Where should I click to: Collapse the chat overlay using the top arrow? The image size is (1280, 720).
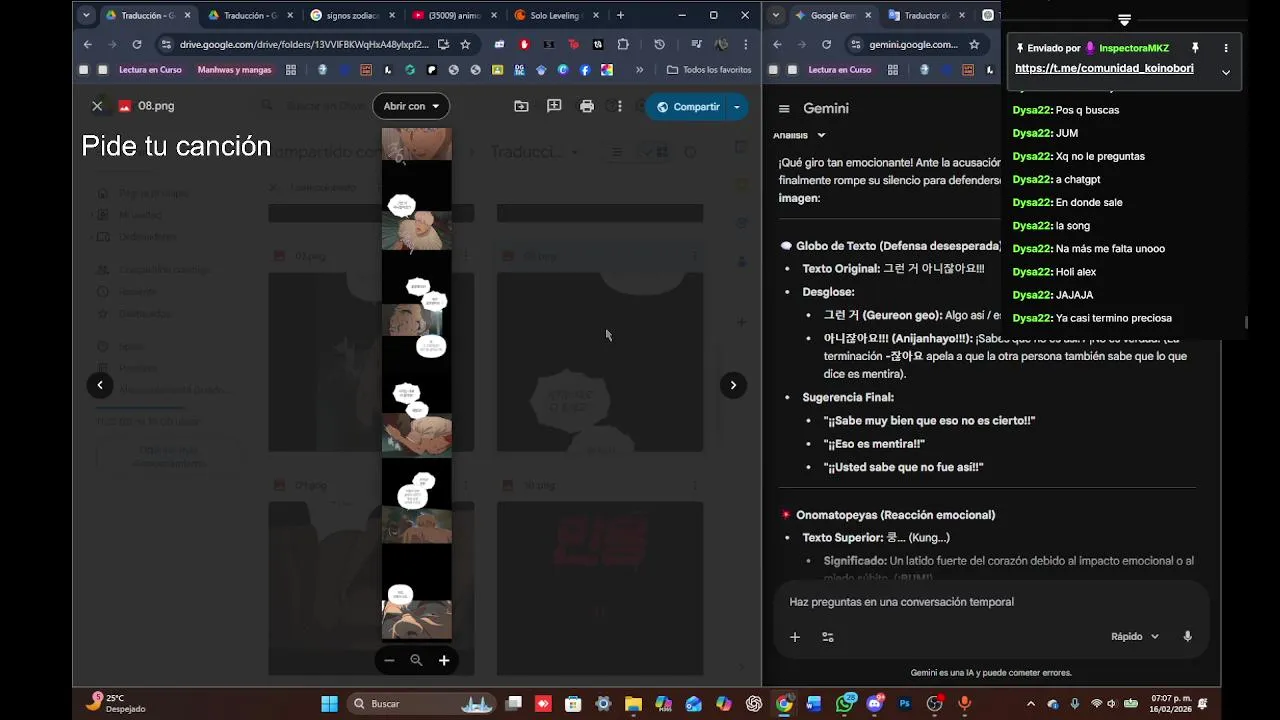pyautogui.click(x=1124, y=20)
